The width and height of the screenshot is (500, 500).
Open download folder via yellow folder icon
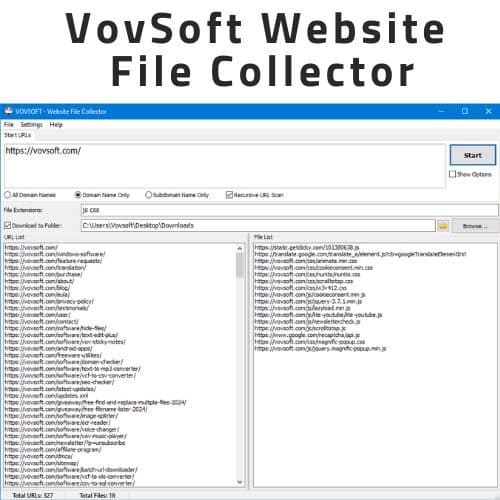coord(443,226)
